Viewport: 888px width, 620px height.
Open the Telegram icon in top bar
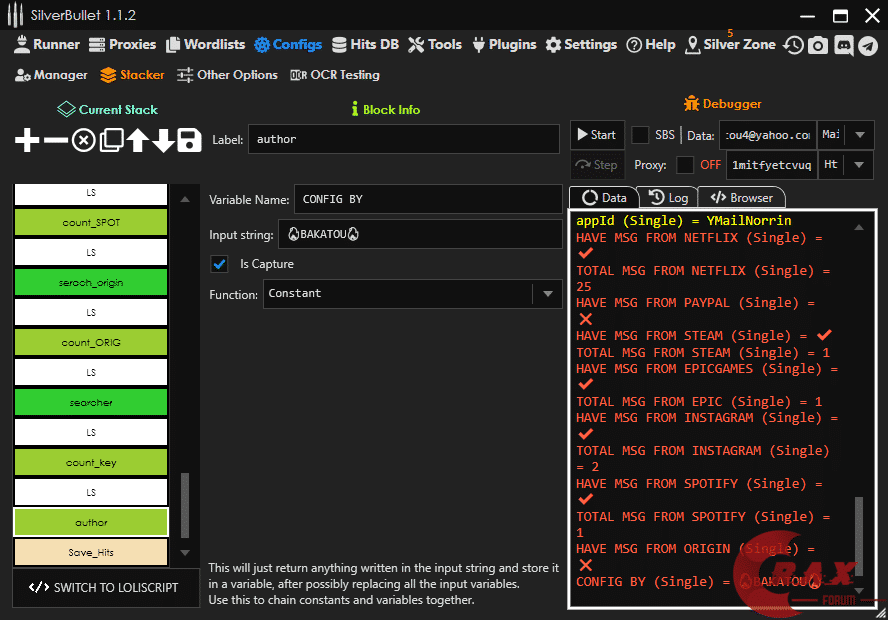pos(867,45)
